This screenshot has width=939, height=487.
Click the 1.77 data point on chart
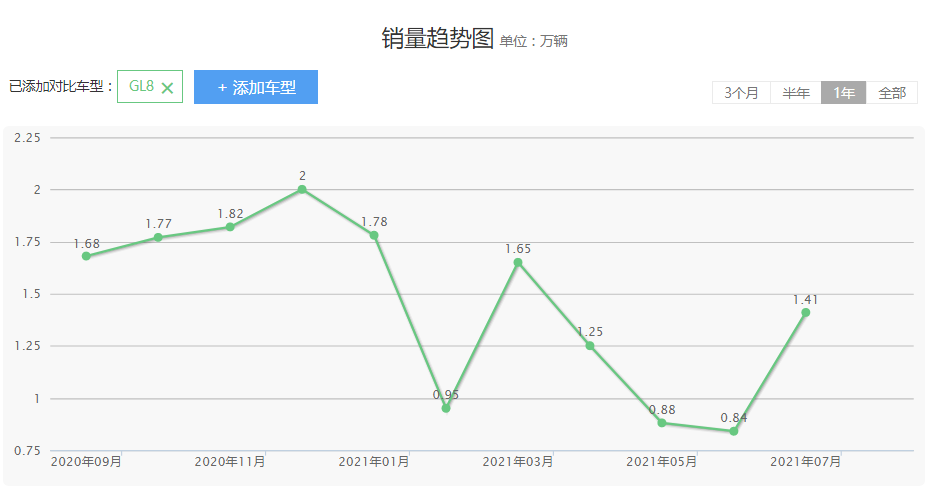158,237
